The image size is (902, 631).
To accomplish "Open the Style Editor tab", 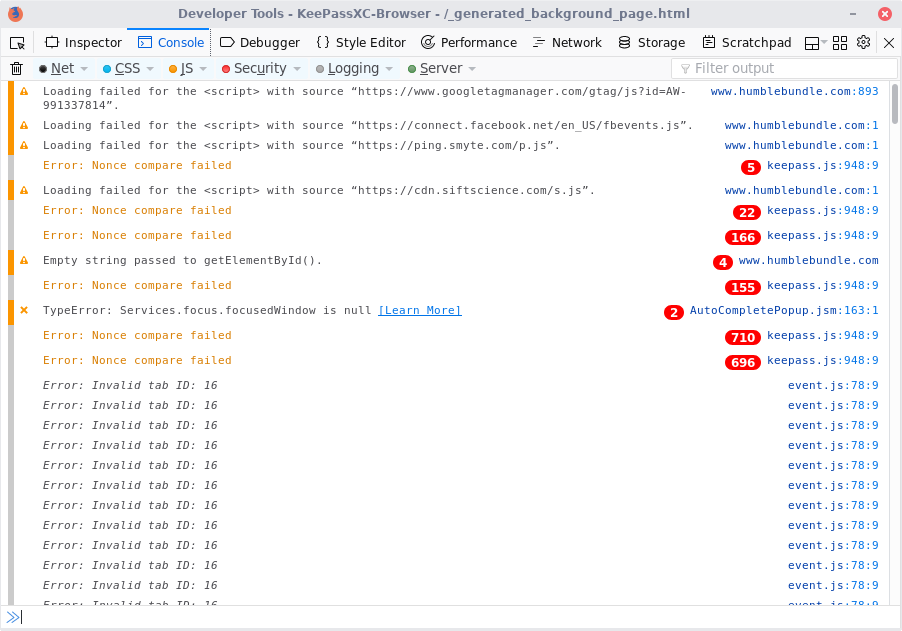I will 361,43.
